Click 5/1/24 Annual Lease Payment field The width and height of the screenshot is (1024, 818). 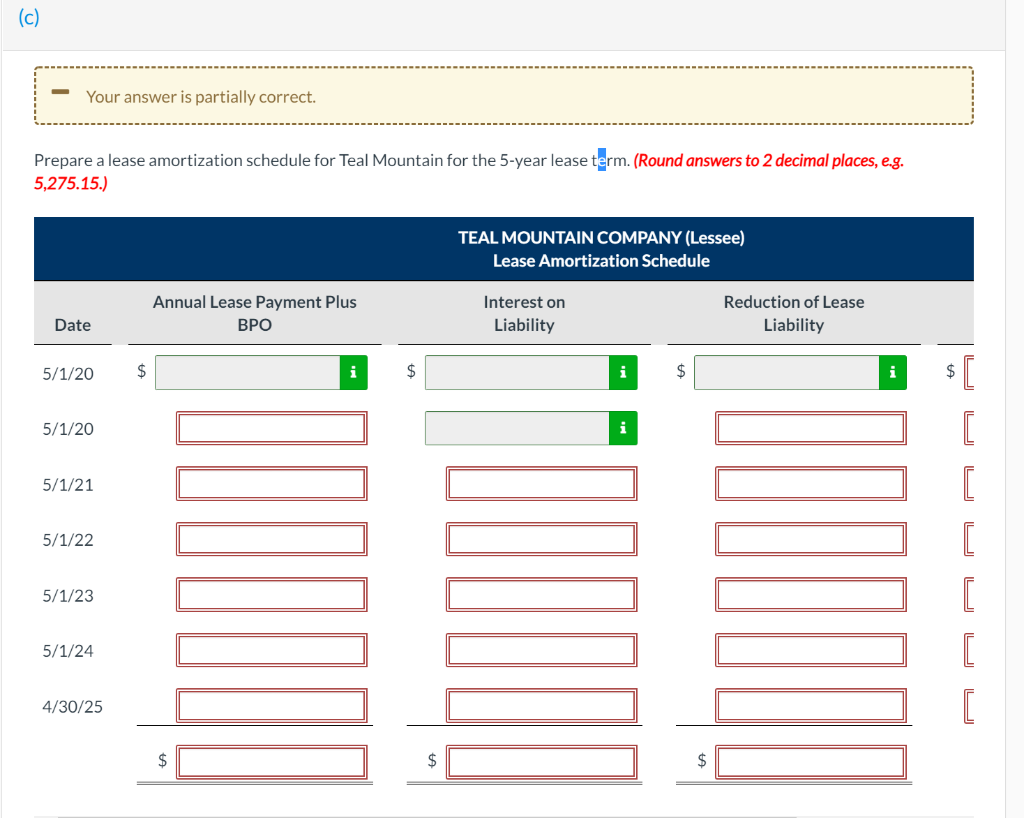coord(272,650)
